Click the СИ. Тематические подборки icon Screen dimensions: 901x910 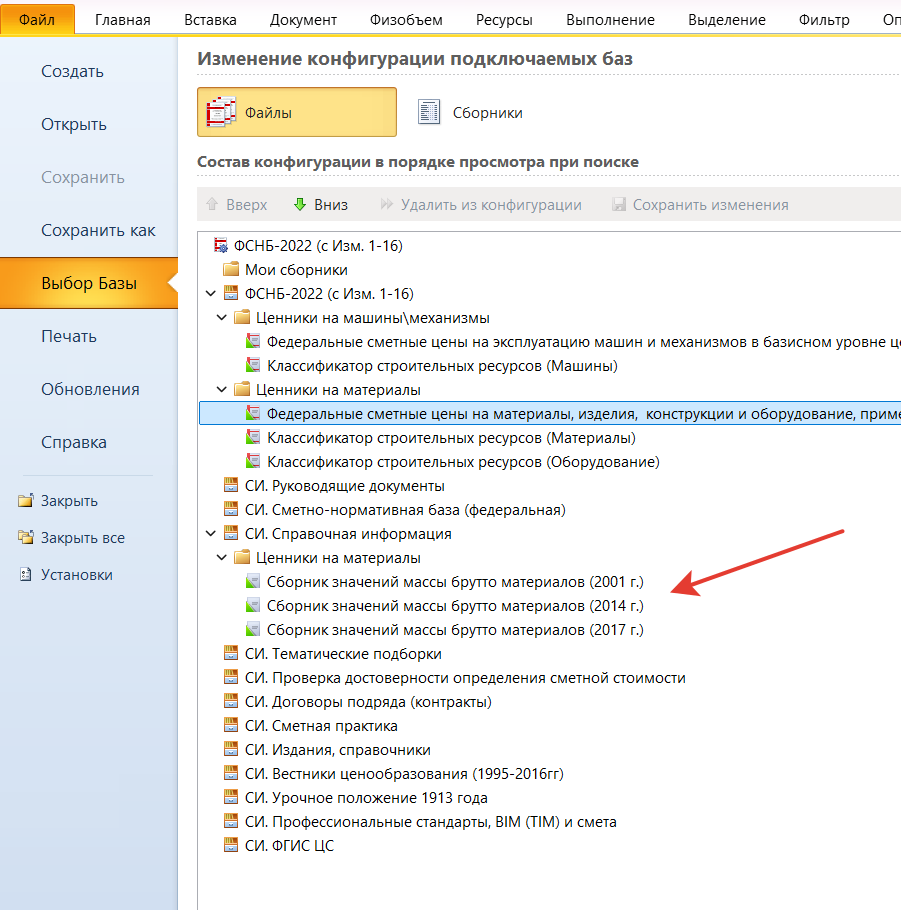pyautogui.click(x=231, y=653)
